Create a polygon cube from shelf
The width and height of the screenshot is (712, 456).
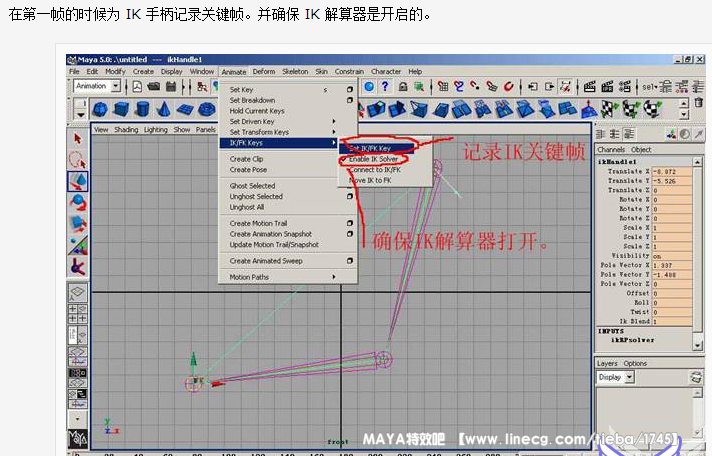[x=121, y=109]
